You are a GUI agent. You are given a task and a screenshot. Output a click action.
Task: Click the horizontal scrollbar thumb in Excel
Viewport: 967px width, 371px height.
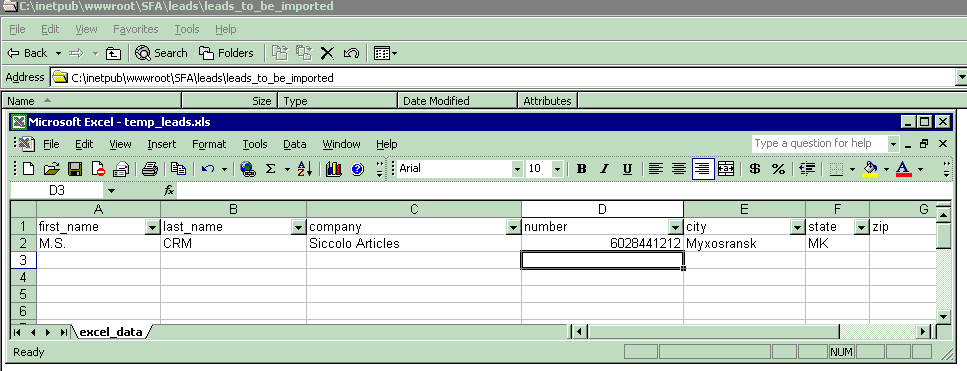pyautogui.click(x=713, y=332)
